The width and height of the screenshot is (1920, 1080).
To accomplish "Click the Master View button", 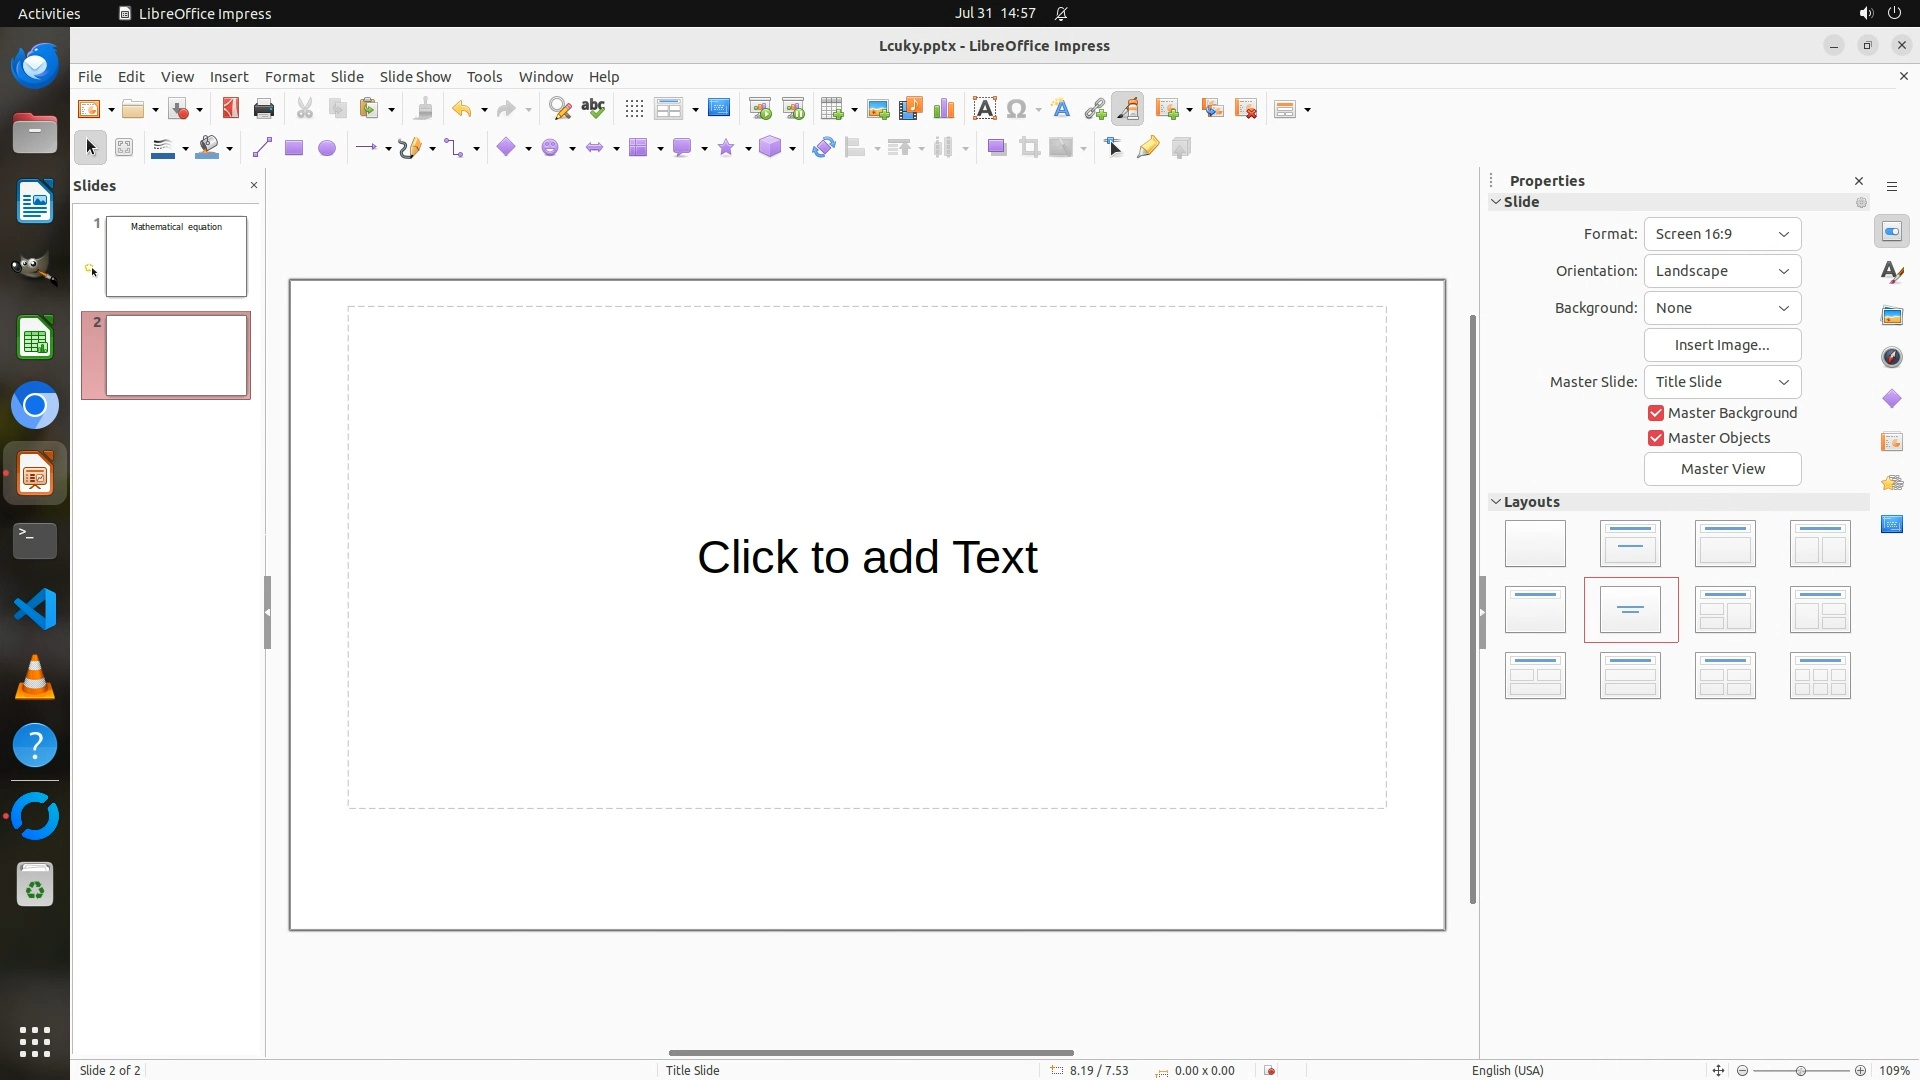I will point(1721,469).
